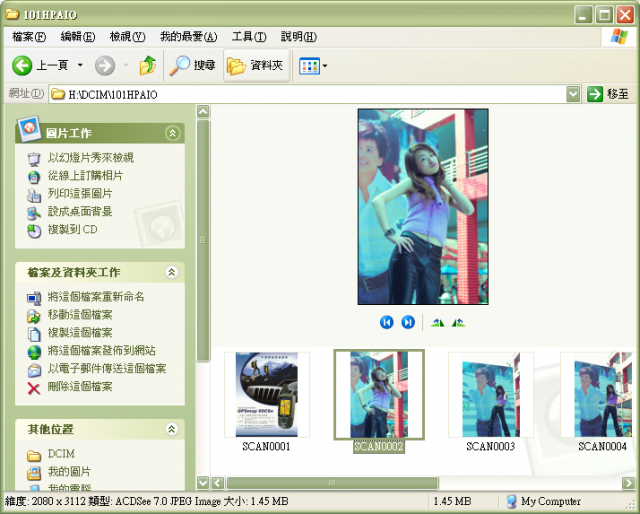
Task: Open the 我的最愛(A) menu
Action: (x=188, y=37)
